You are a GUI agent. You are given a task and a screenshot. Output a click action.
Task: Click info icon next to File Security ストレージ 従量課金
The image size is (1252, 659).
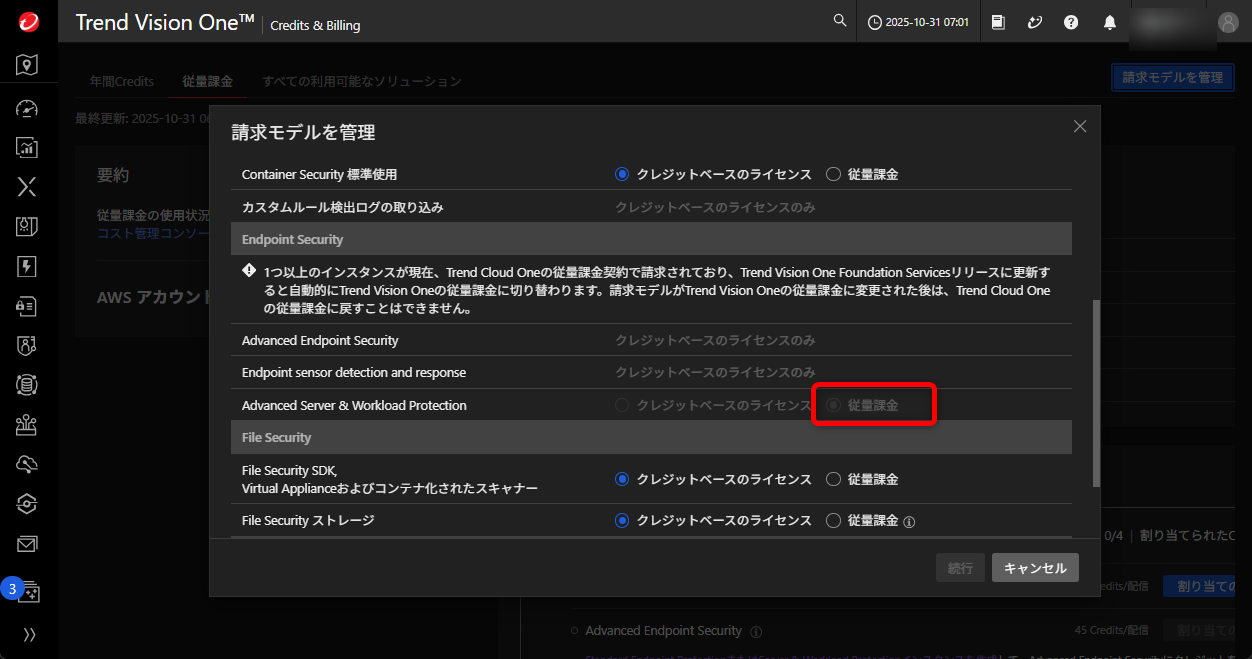point(910,521)
